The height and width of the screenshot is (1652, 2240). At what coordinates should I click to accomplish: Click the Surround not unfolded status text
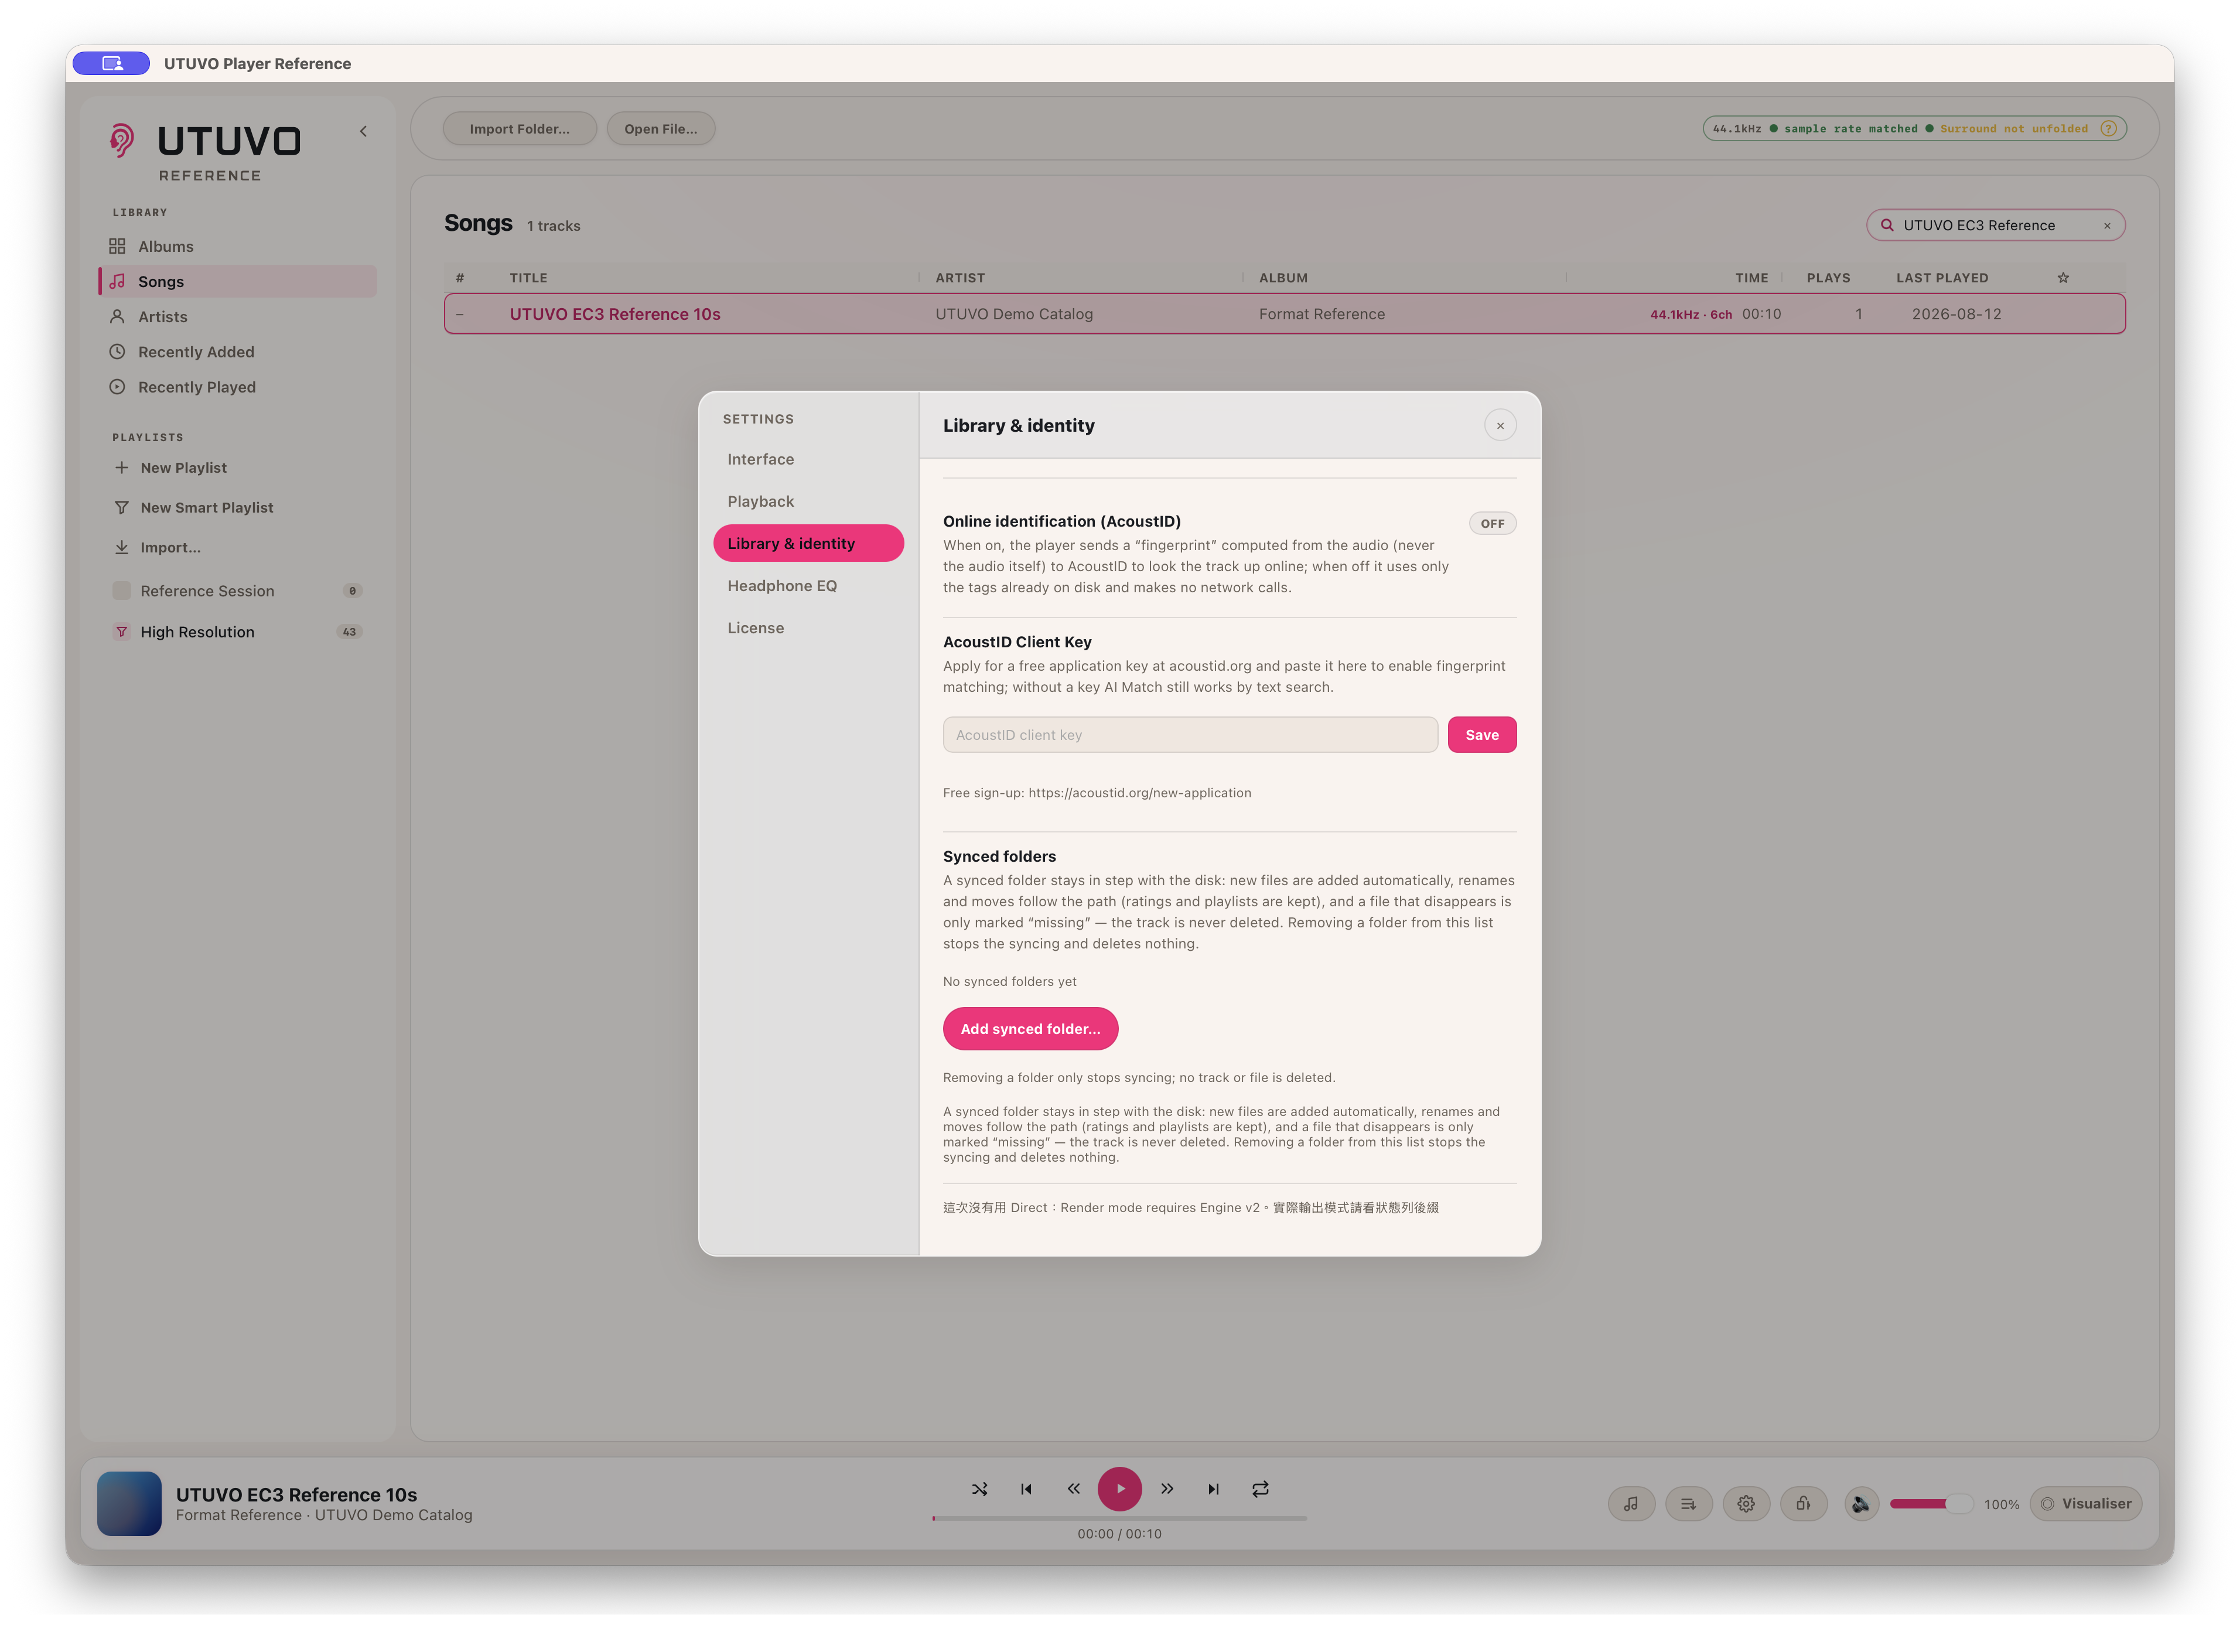coord(2013,128)
